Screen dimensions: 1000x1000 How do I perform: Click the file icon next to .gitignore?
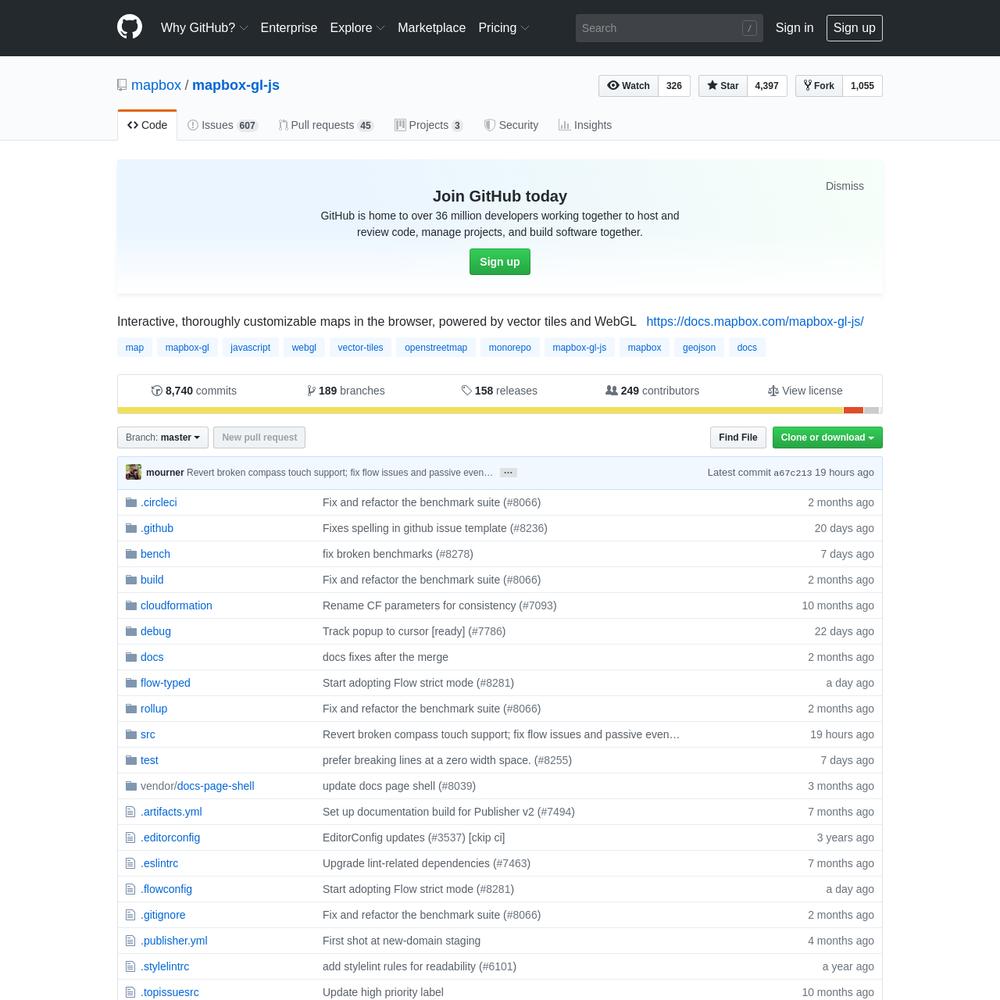point(131,915)
